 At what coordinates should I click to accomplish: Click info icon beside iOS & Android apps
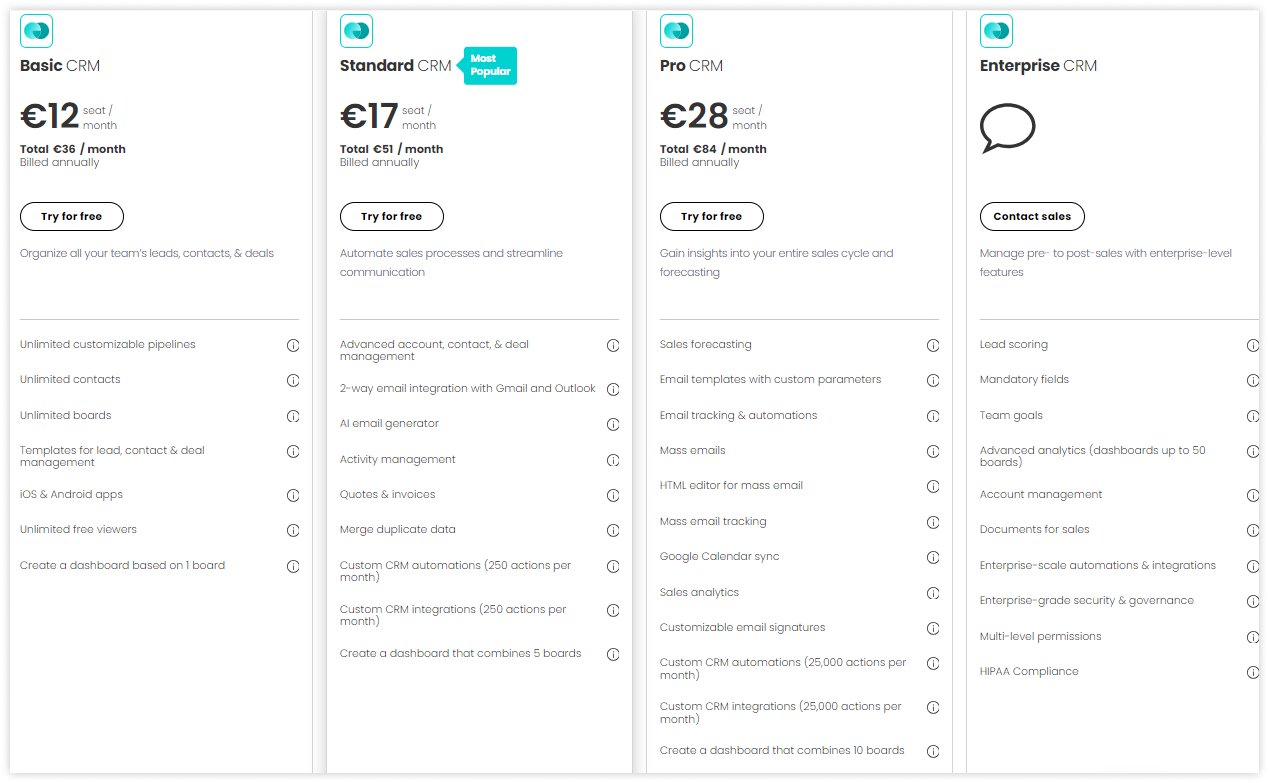click(293, 495)
